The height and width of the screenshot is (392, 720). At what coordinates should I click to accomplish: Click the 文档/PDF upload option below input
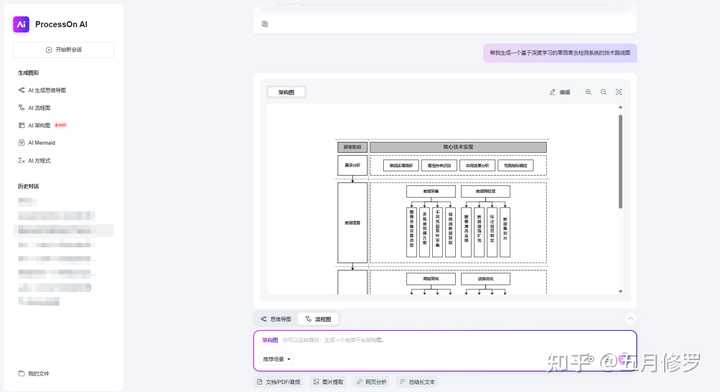tap(278, 382)
